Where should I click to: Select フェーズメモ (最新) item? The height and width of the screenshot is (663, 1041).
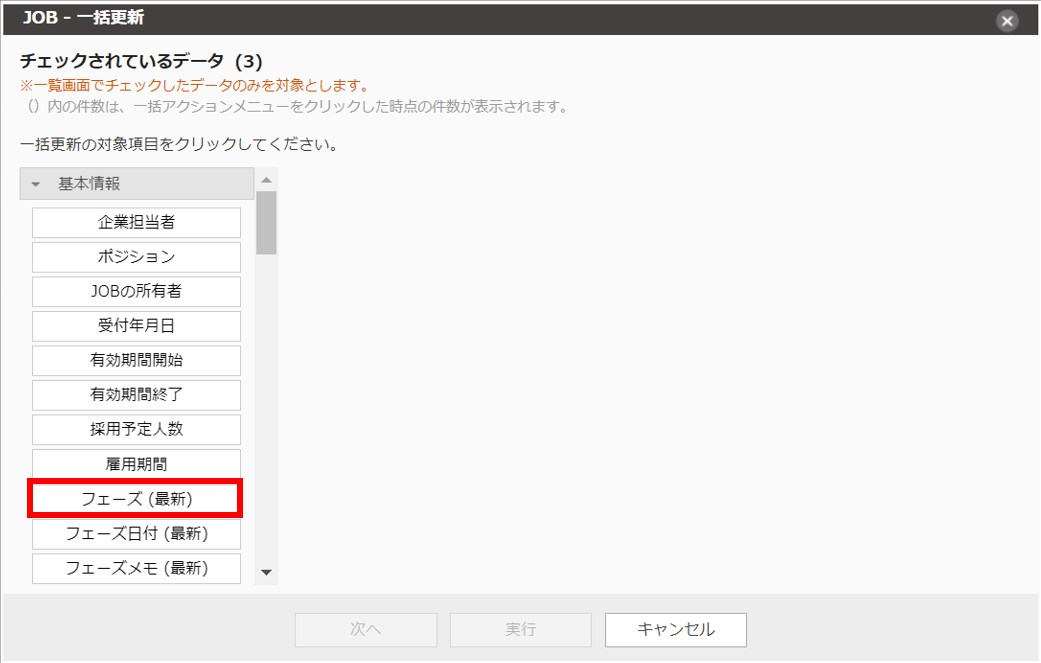point(136,568)
